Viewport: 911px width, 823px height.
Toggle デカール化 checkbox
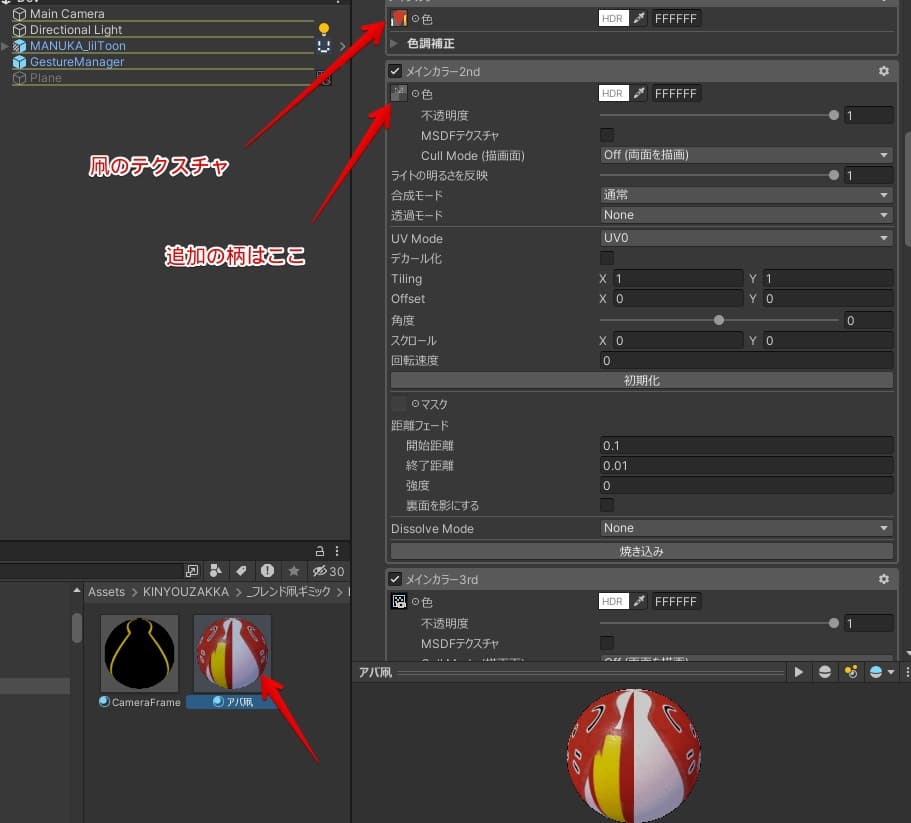(x=607, y=258)
